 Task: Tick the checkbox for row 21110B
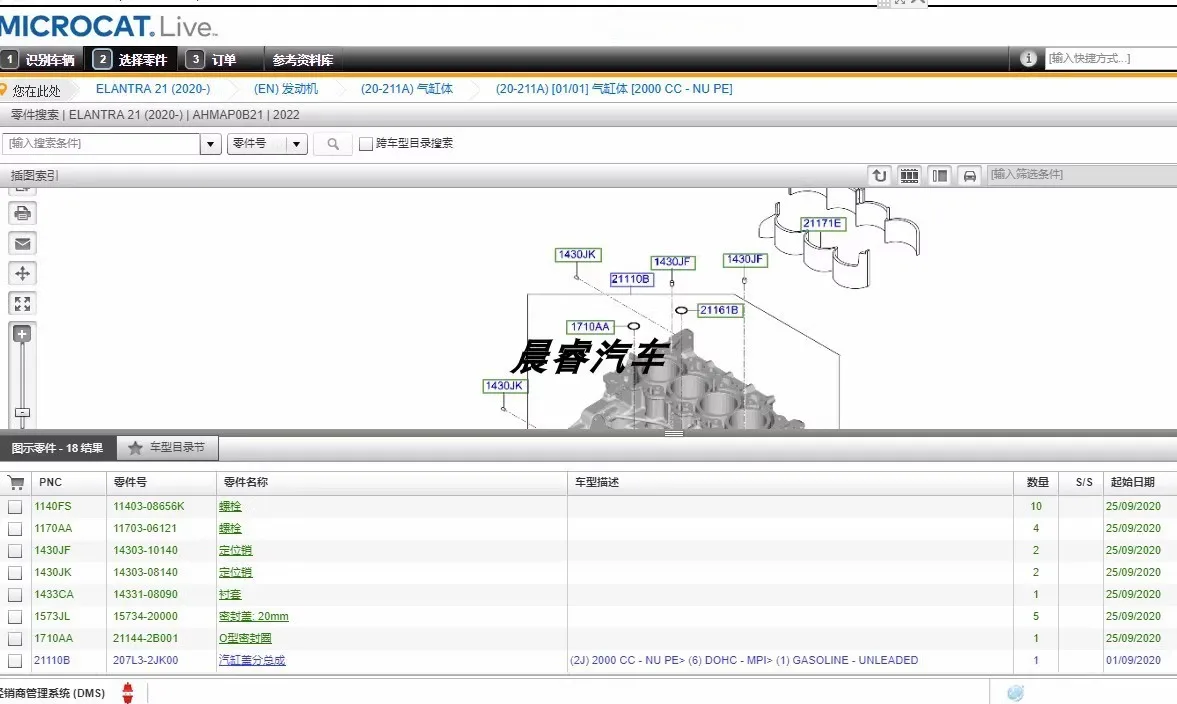(15, 660)
